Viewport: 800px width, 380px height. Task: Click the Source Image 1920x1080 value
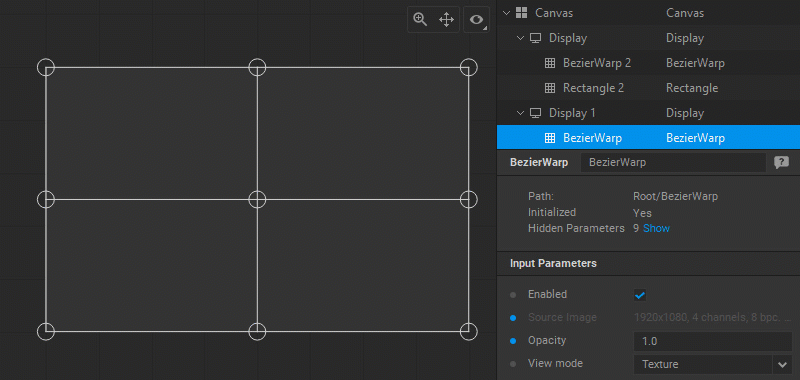coord(713,318)
